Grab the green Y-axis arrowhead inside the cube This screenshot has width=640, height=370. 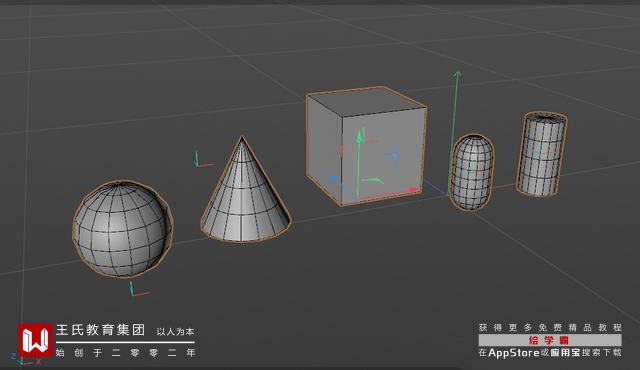359,136
